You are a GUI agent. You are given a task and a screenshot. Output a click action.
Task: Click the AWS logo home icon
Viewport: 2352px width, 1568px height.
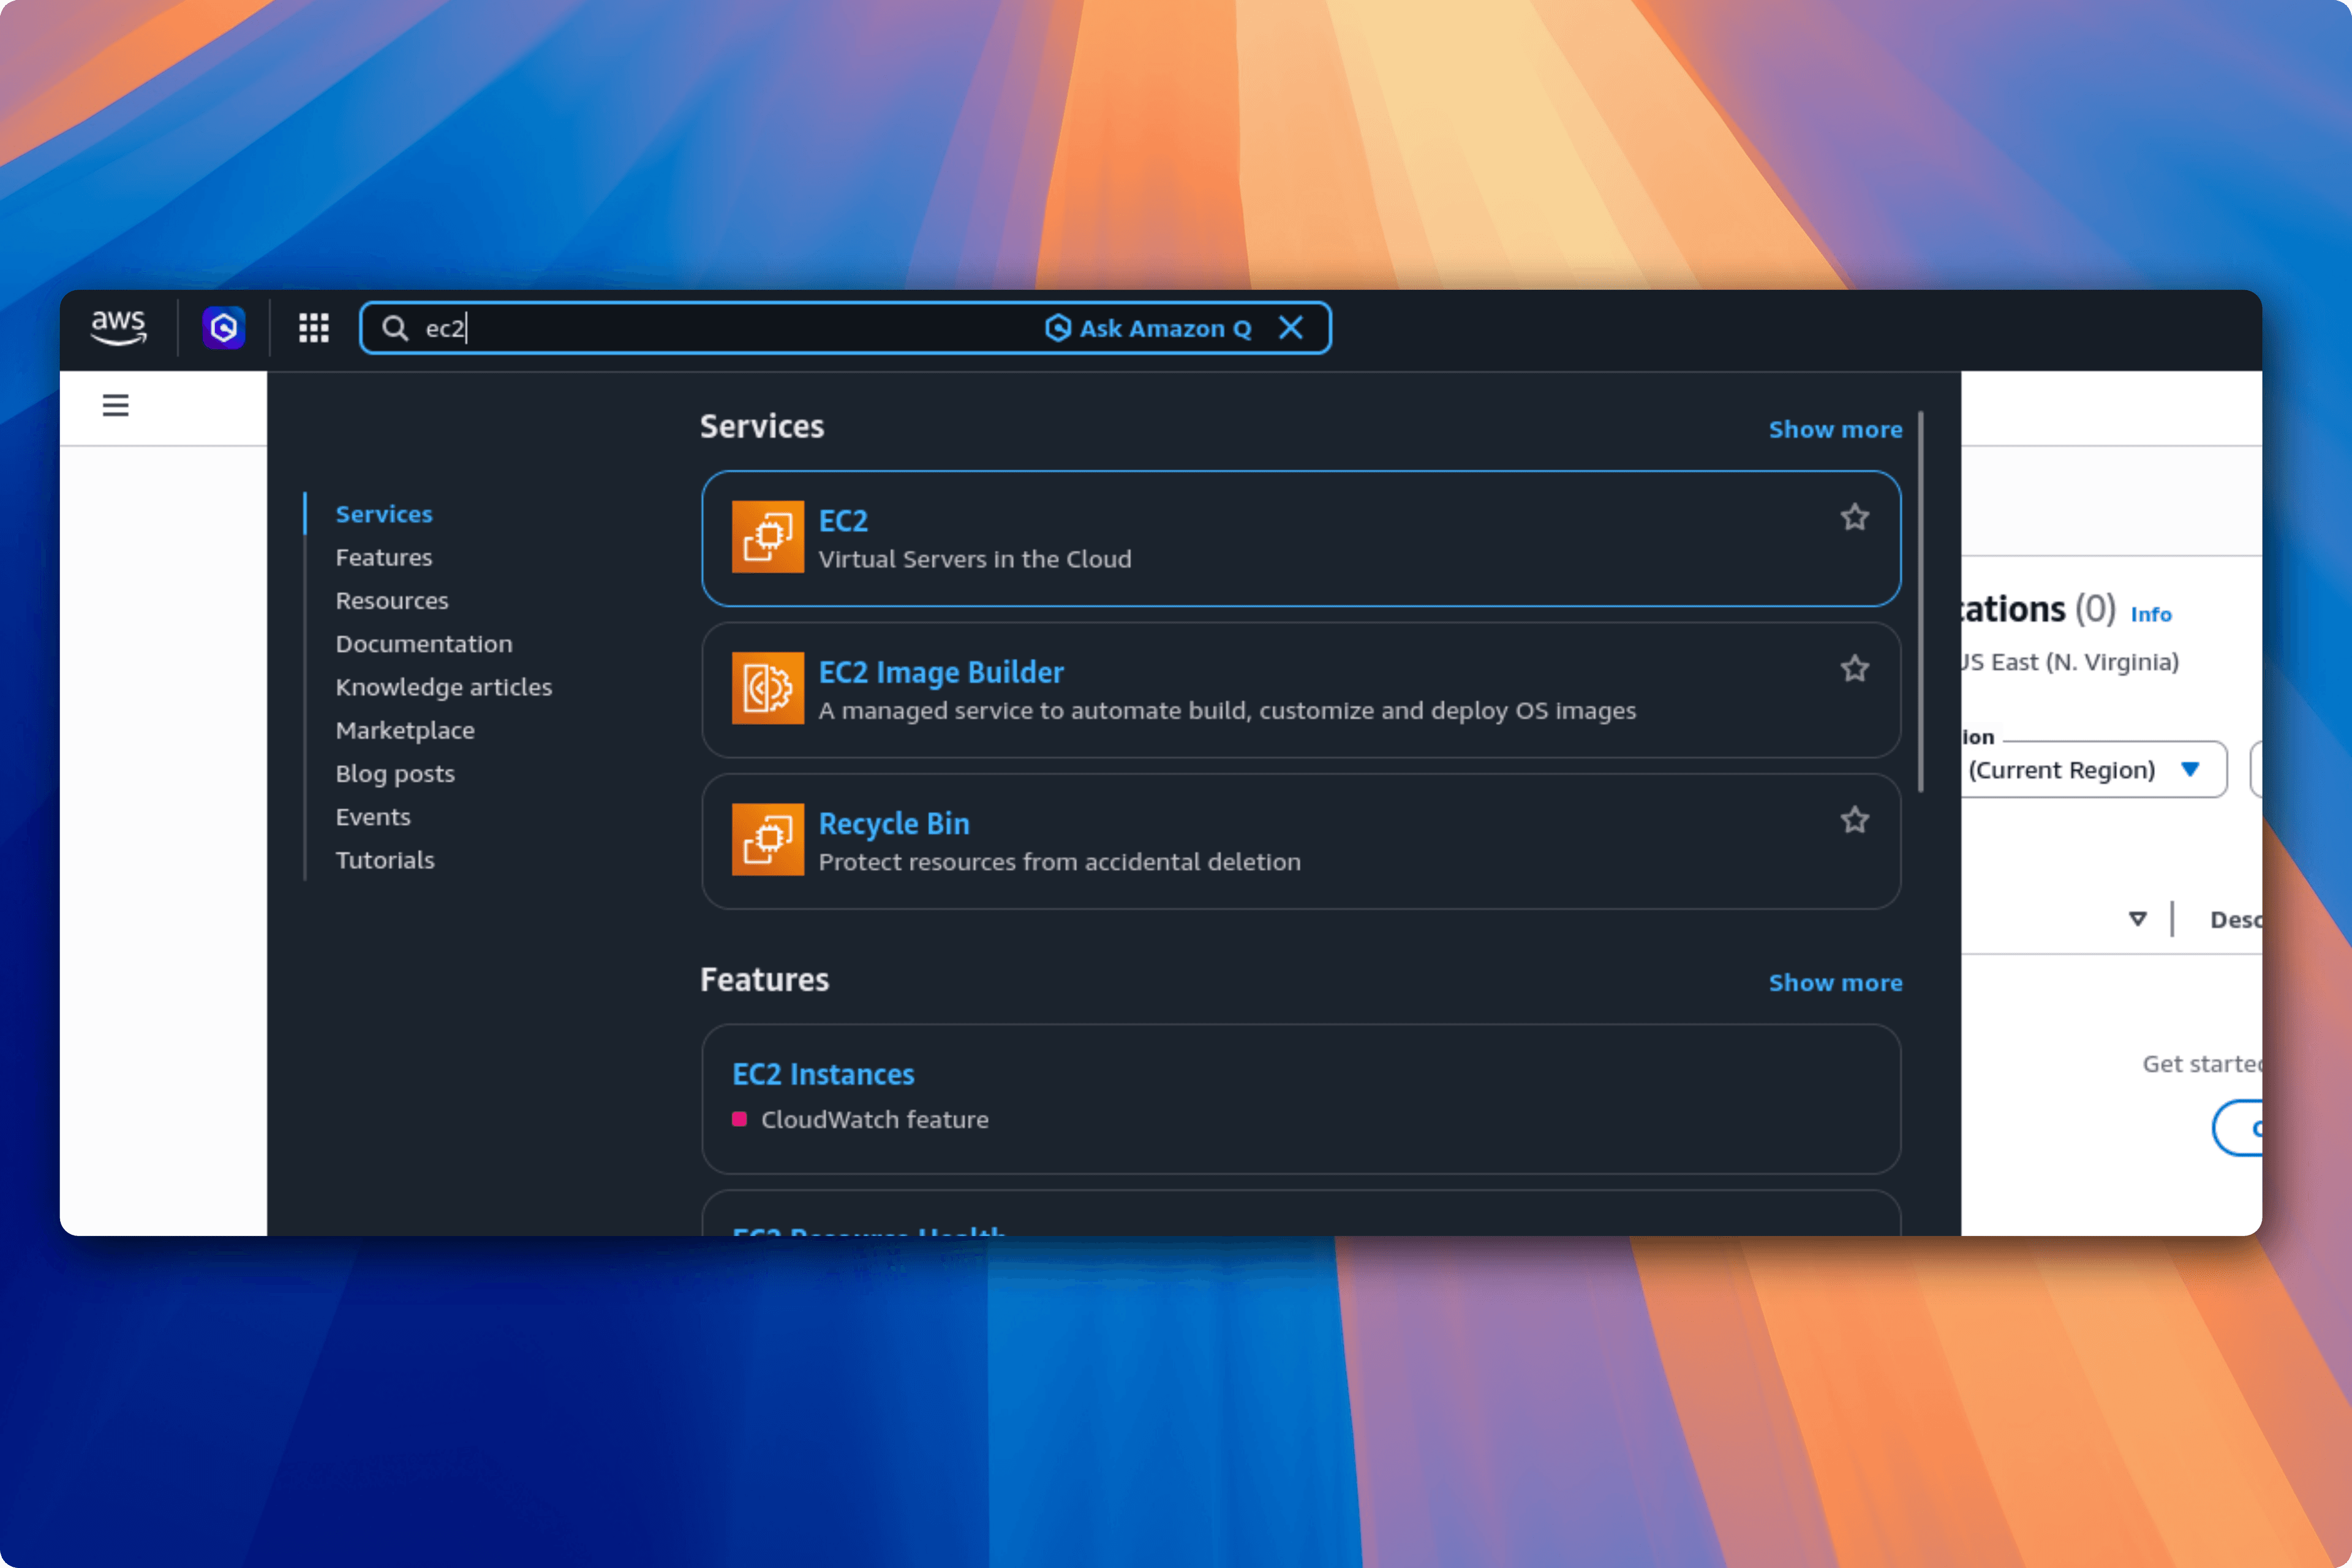(x=119, y=327)
